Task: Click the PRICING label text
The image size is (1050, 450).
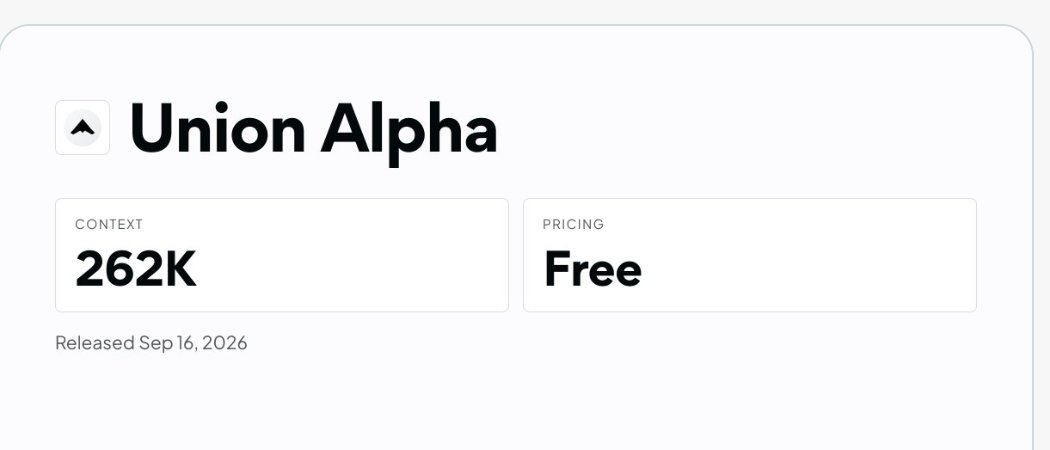Action: (x=573, y=224)
